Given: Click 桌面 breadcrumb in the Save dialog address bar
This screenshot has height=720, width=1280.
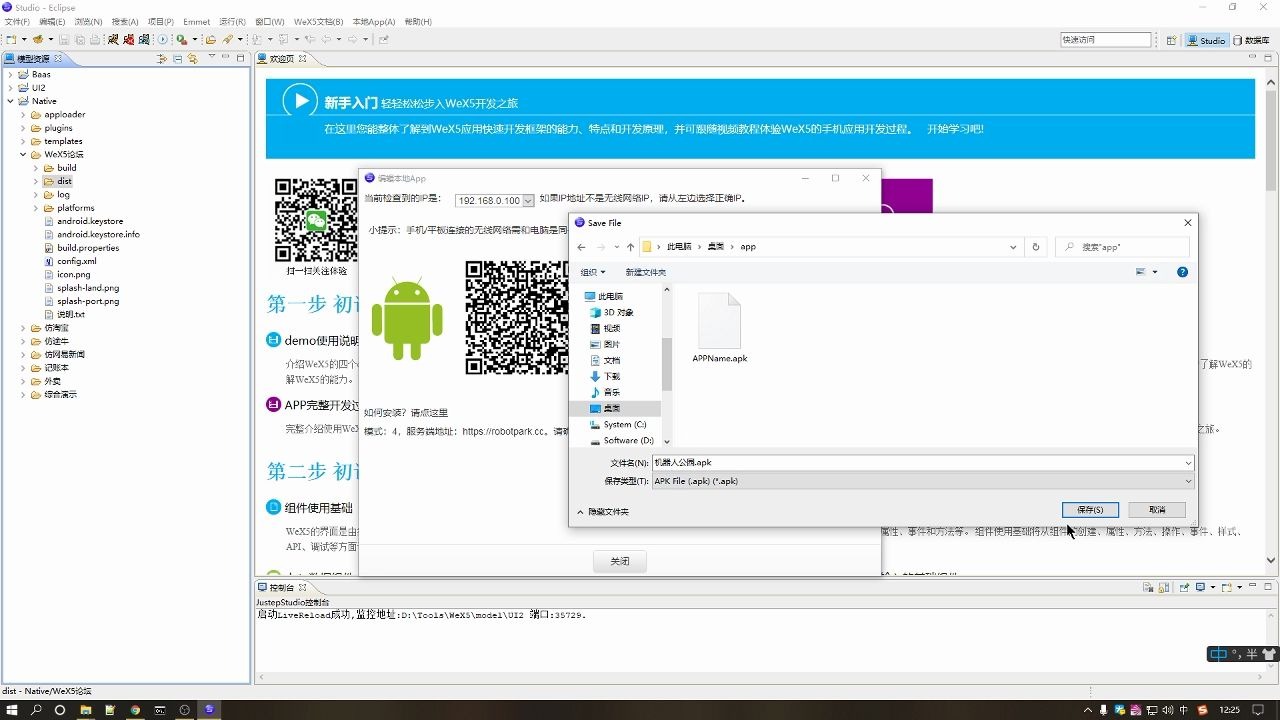Looking at the screenshot, I should click(716, 247).
